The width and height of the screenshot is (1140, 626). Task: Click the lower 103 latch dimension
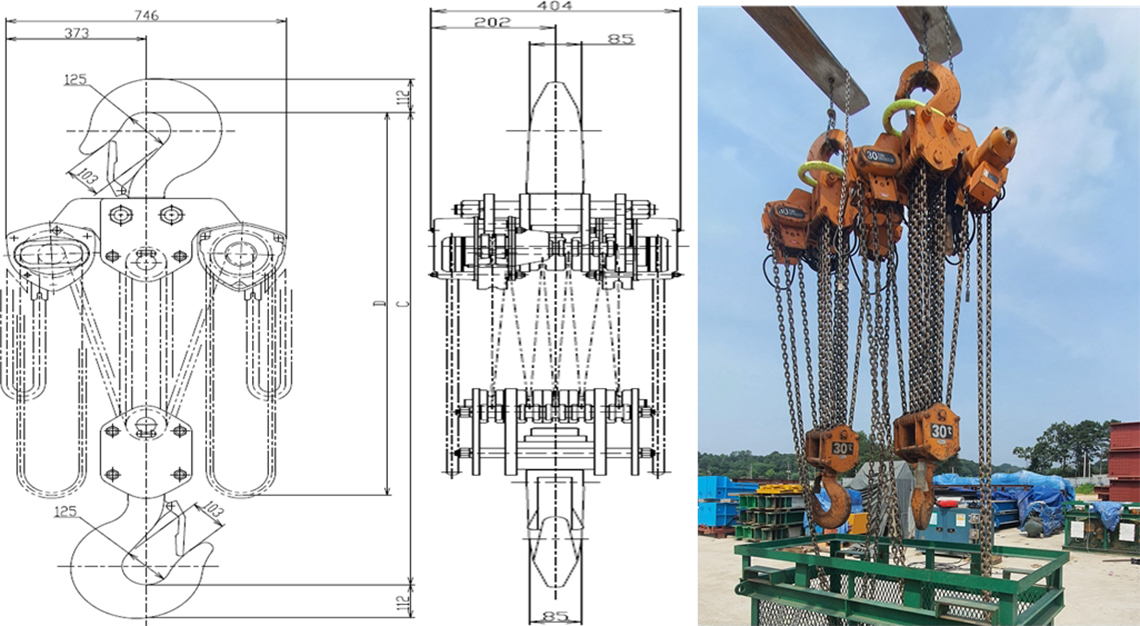[211, 510]
